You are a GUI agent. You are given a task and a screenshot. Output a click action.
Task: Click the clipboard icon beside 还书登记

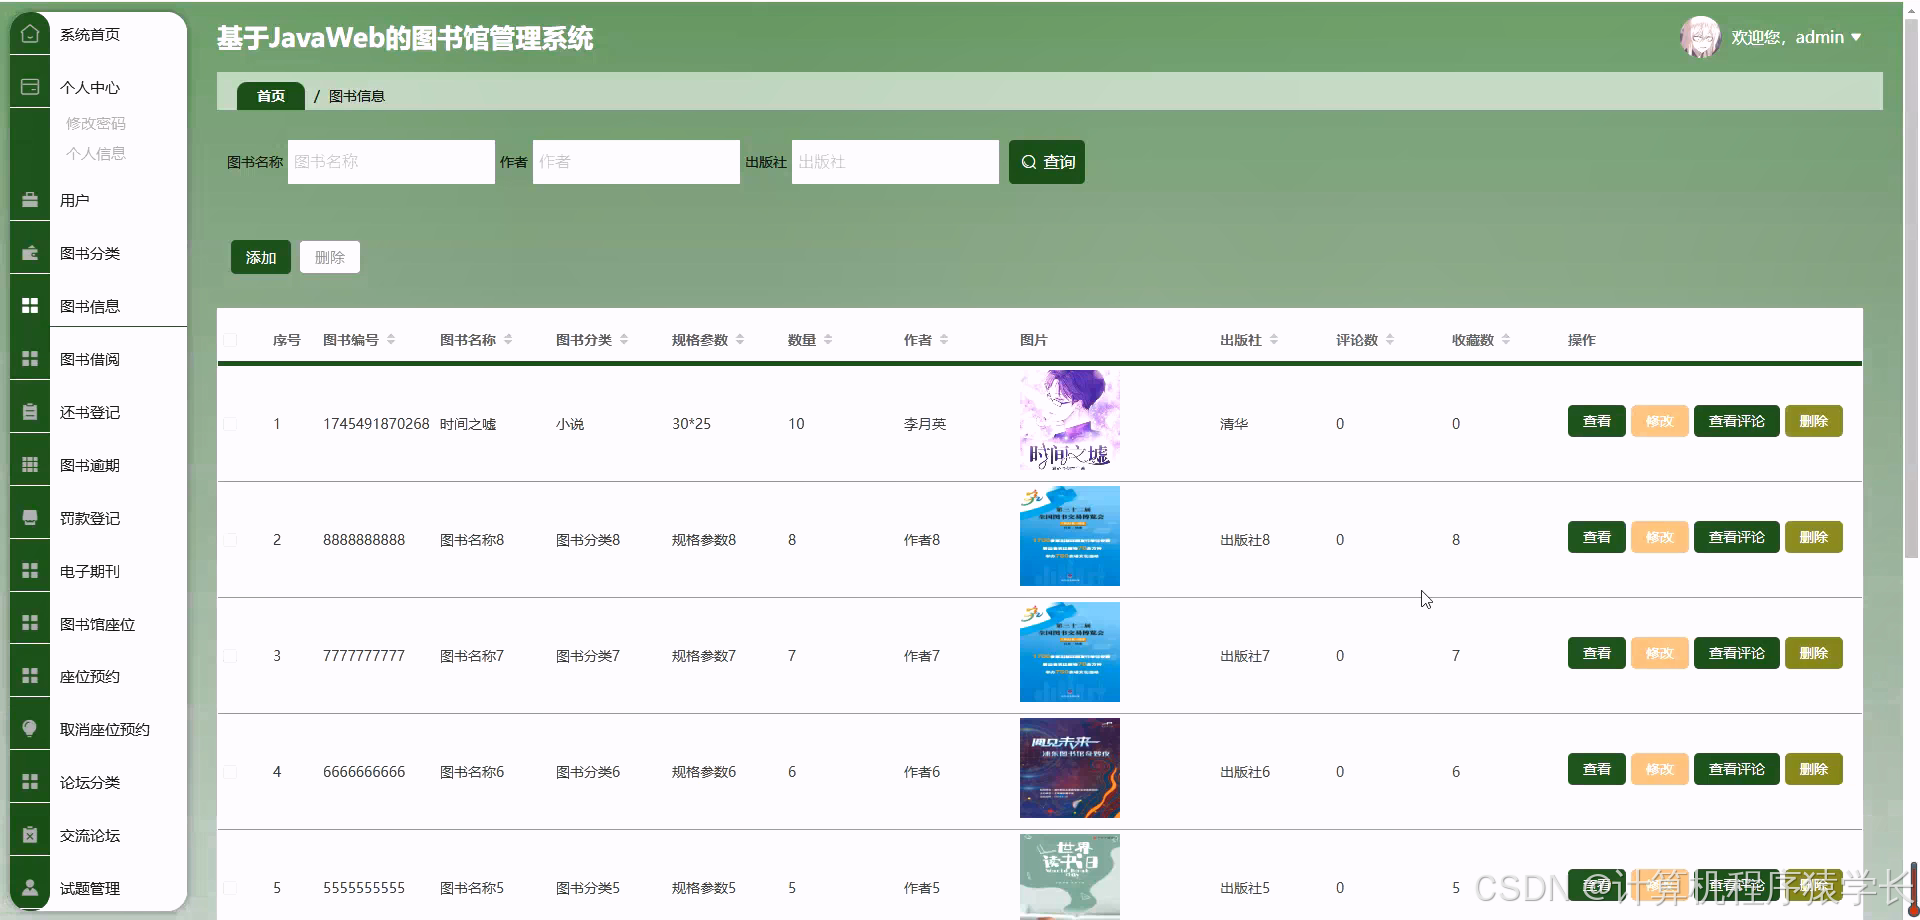pos(30,412)
